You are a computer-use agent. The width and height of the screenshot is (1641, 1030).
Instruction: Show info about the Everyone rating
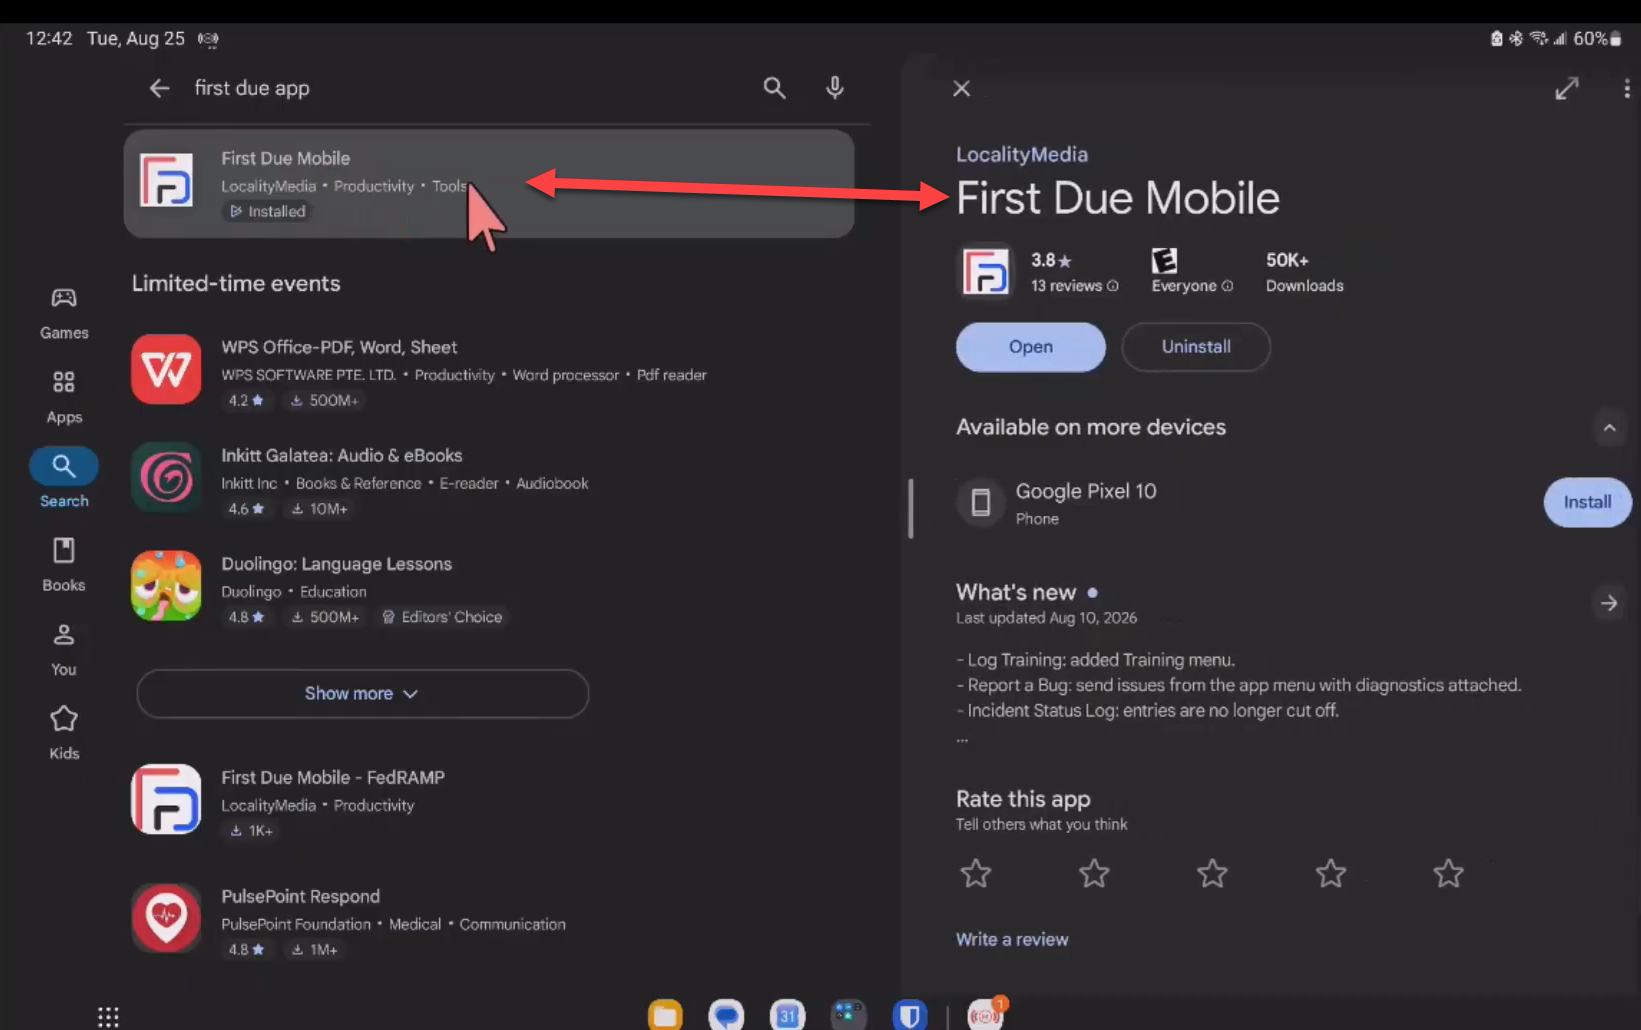[1227, 286]
